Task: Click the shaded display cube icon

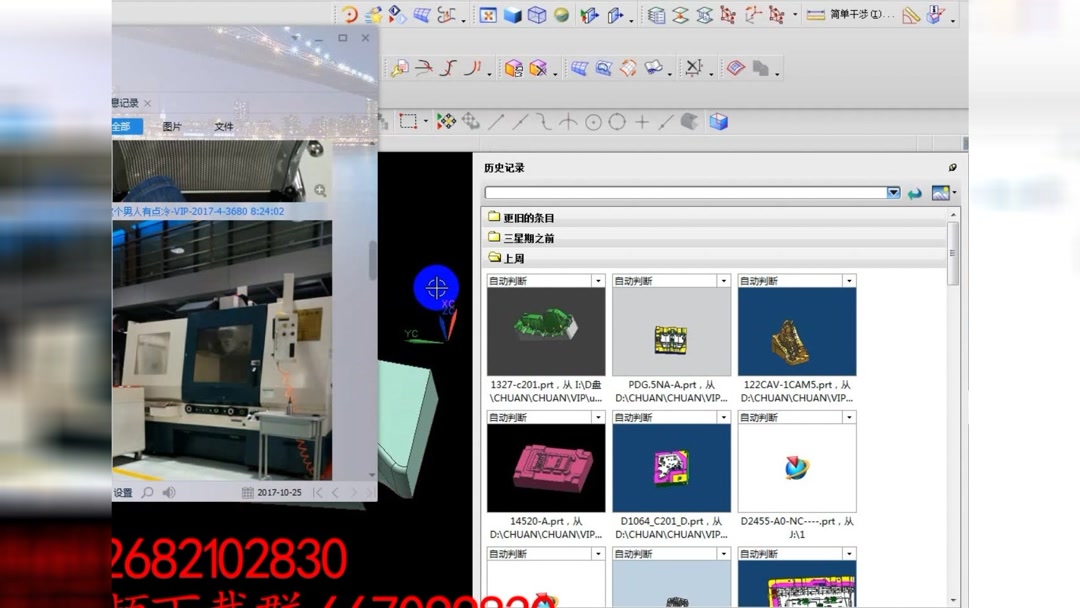Action: (720, 120)
